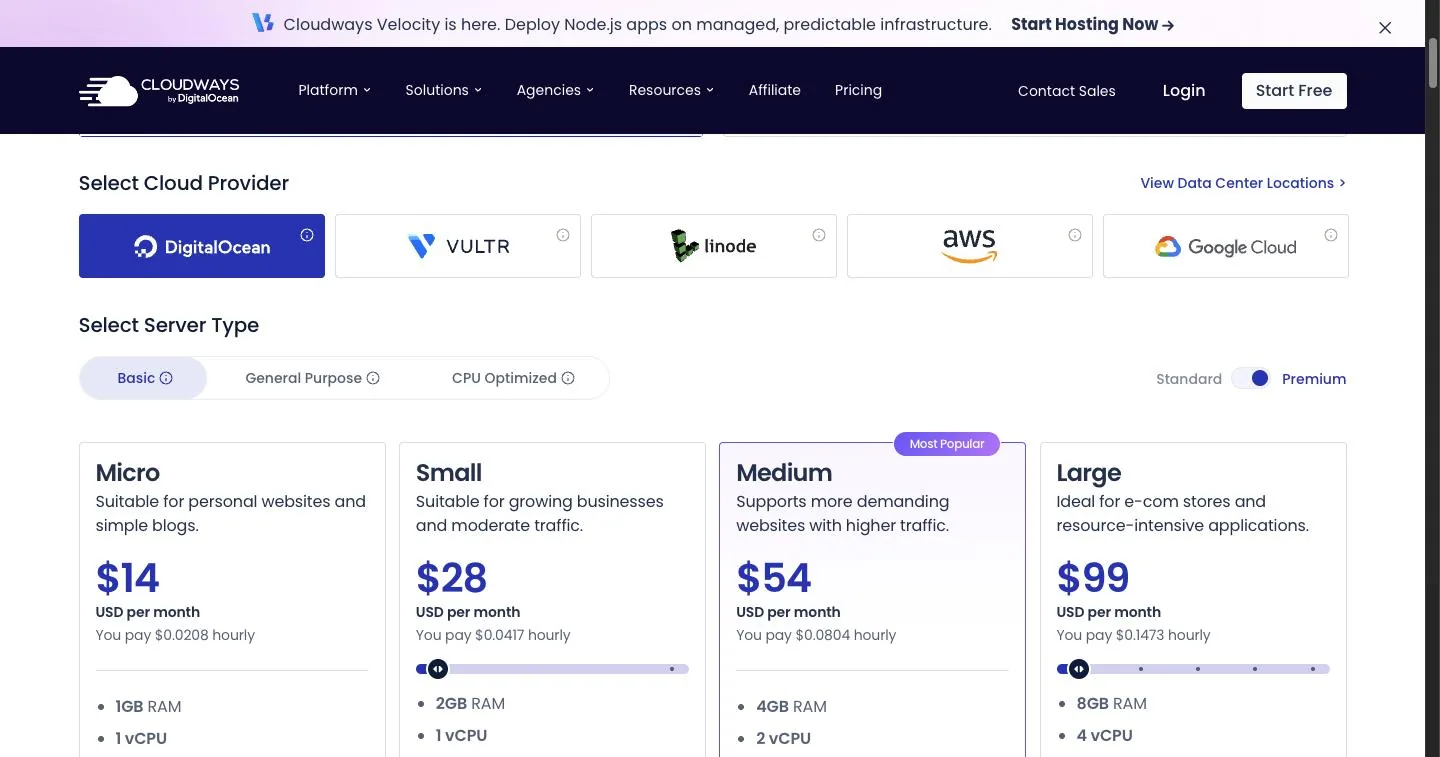Select the Medium plan card title
The image size is (1440, 757).
pyautogui.click(x=784, y=472)
